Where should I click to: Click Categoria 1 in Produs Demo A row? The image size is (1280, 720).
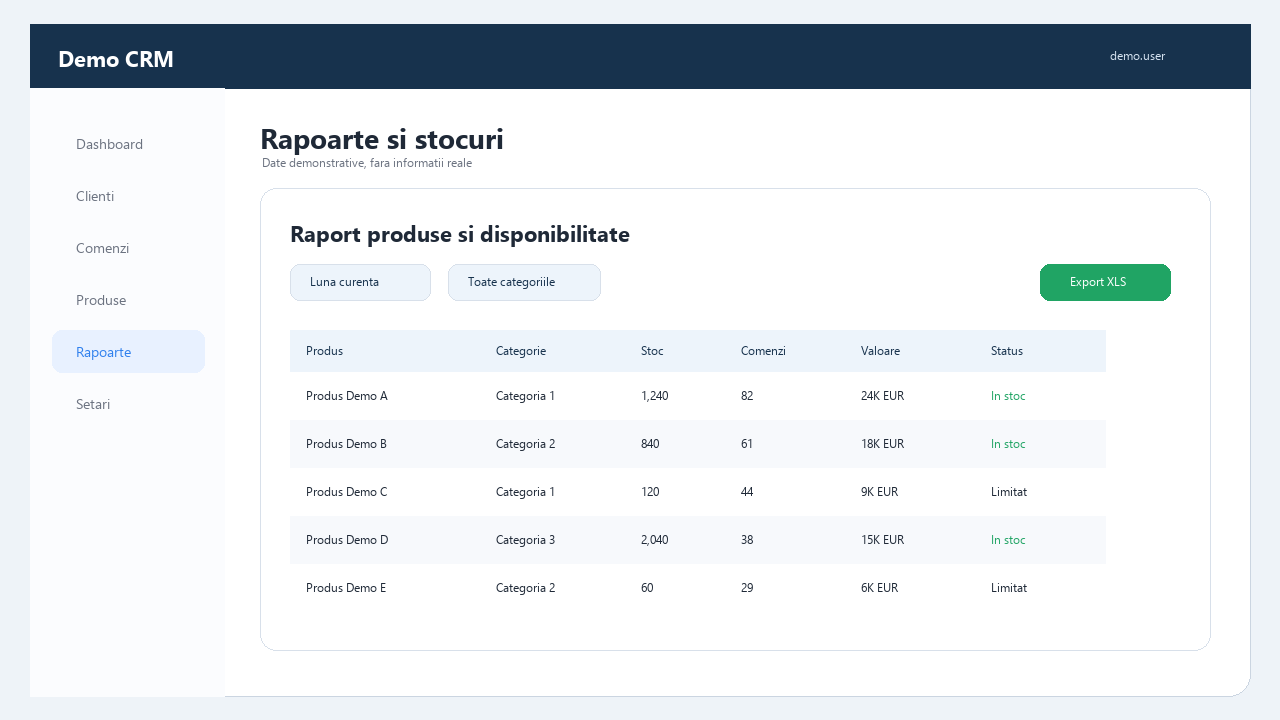point(525,396)
